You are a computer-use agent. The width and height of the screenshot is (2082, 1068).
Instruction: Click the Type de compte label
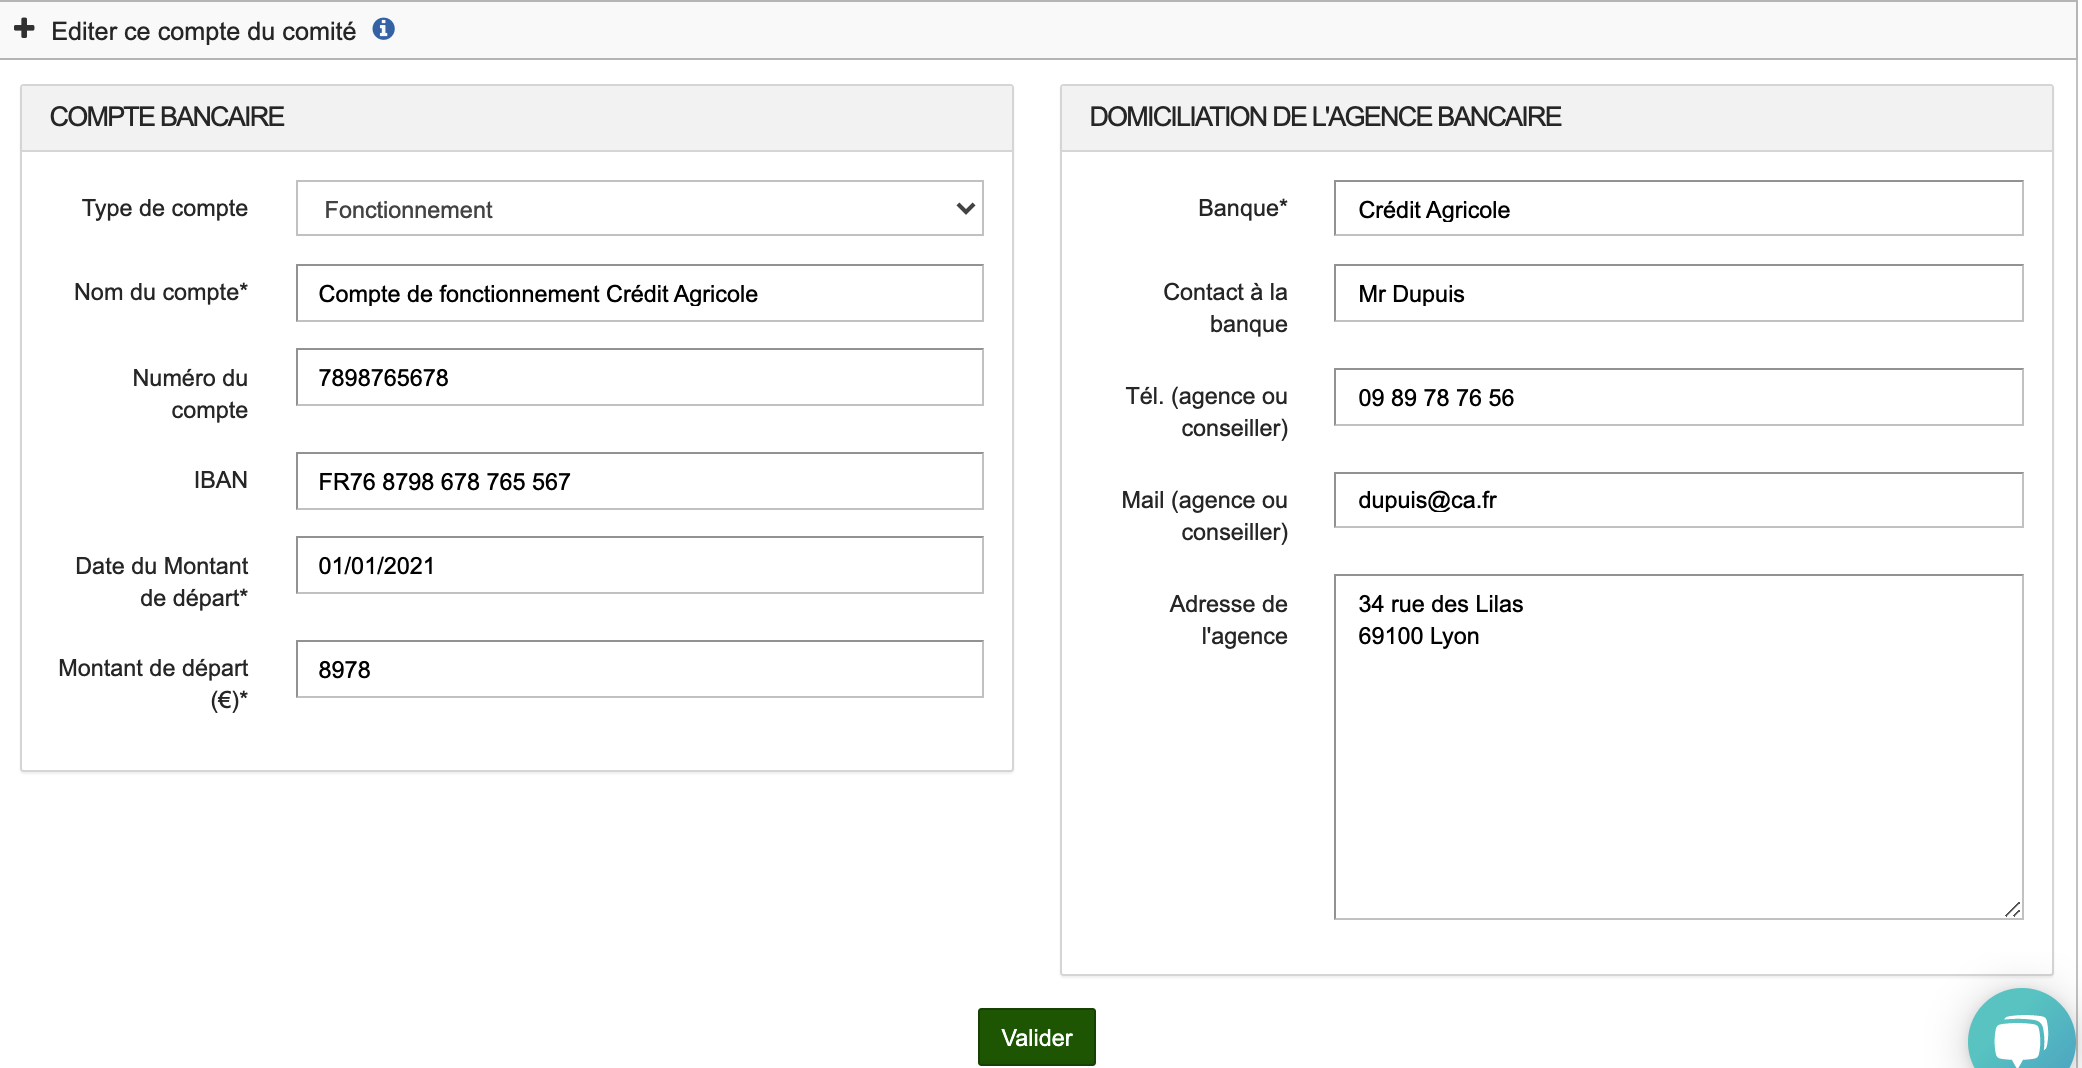165,208
